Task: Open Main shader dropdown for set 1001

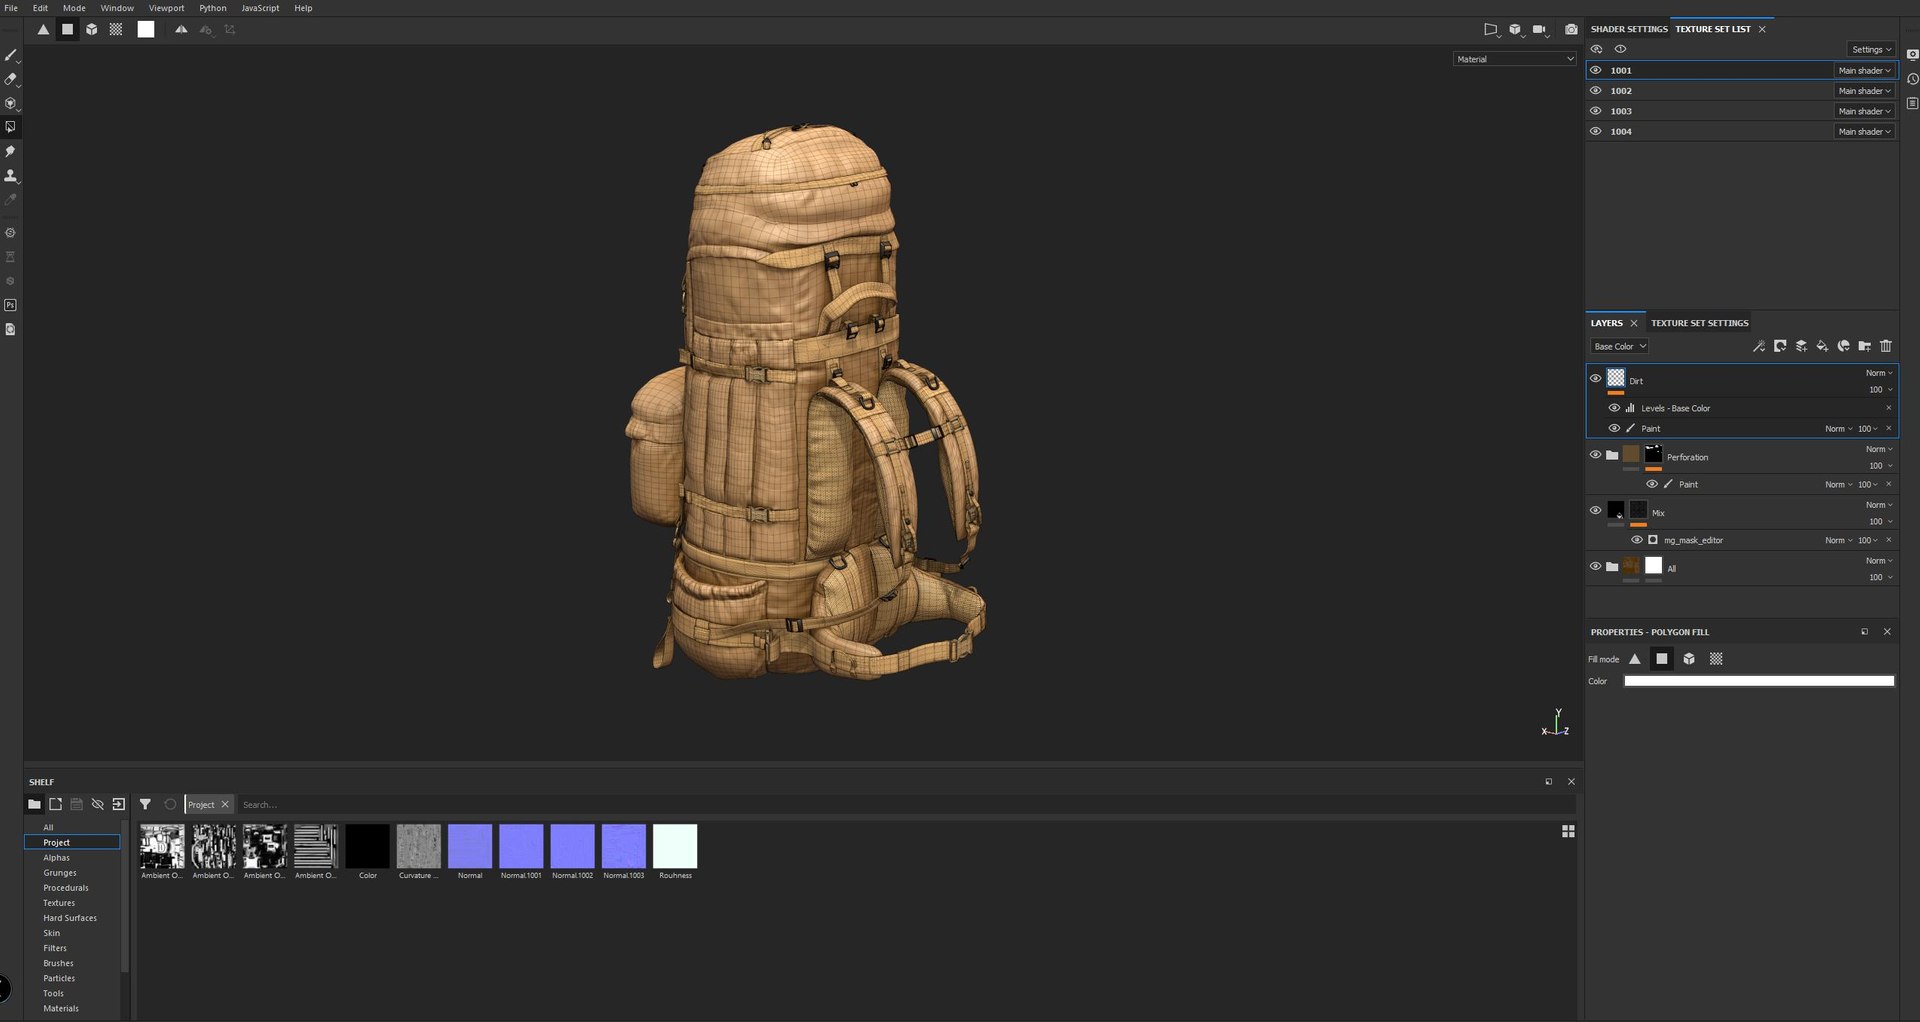Action: pos(1864,71)
